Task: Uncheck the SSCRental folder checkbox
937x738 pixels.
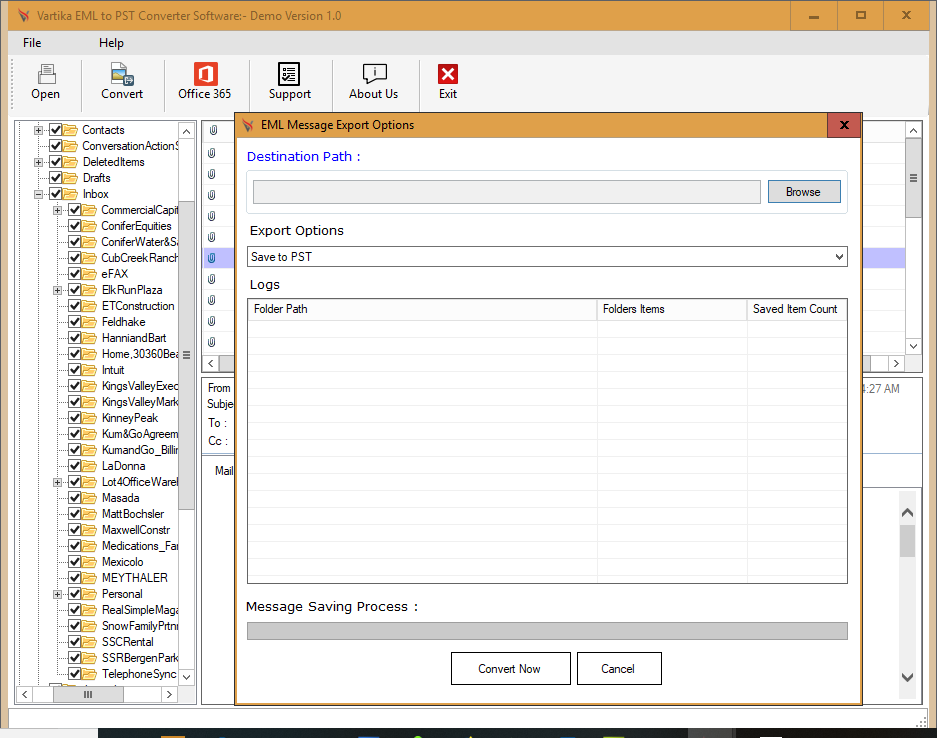Action: coord(75,642)
